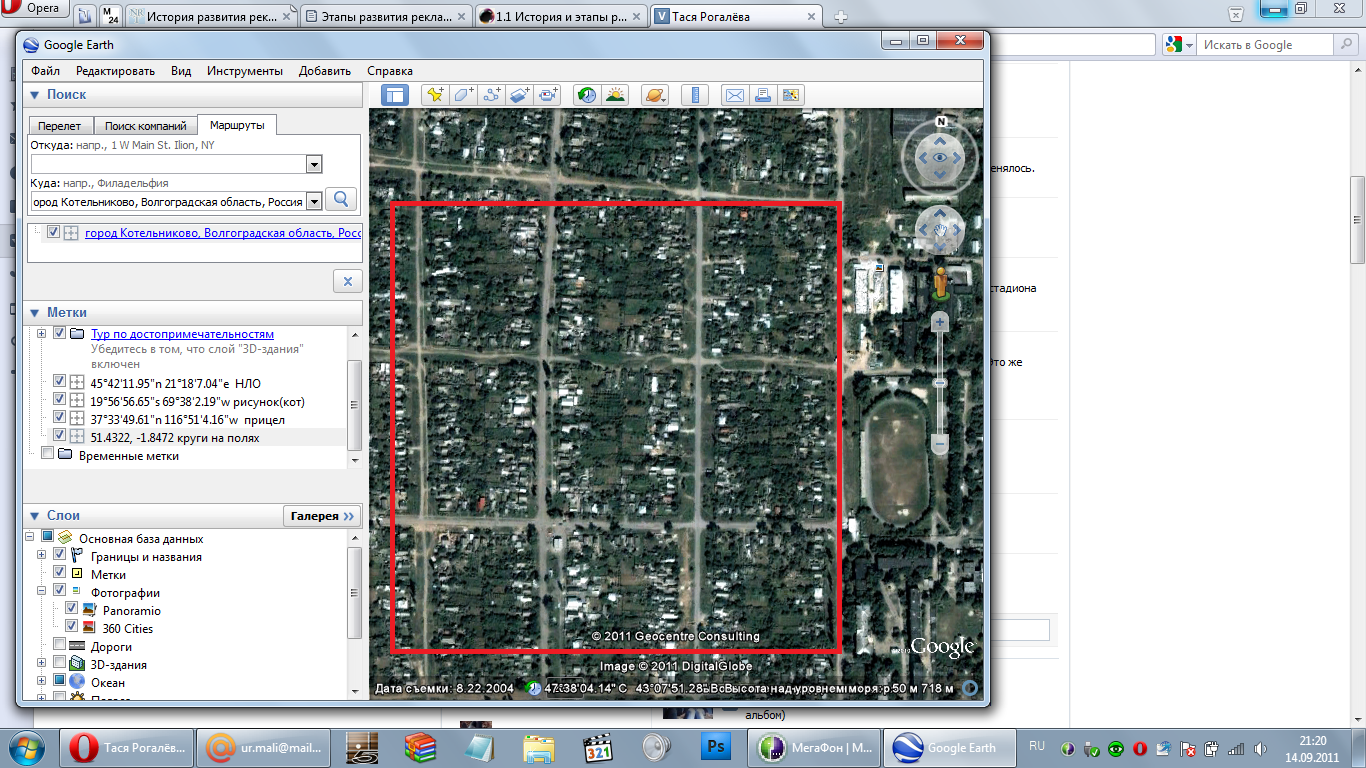This screenshot has height=768, width=1366.
Task: Open the Котельниково search result link
Action: click(223, 232)
